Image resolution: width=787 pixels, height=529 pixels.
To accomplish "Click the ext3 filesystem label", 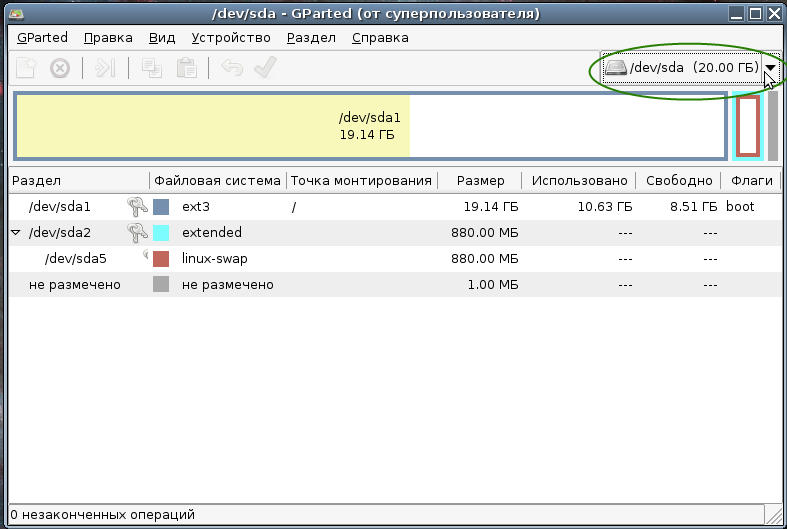I will 196,207.
